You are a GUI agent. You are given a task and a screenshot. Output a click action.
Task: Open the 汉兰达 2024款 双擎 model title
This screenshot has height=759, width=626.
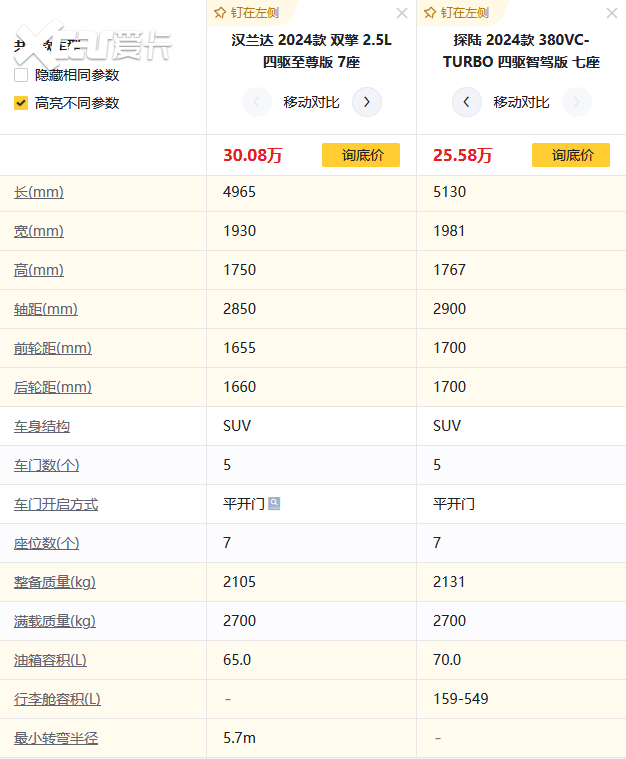pos(311,51)
